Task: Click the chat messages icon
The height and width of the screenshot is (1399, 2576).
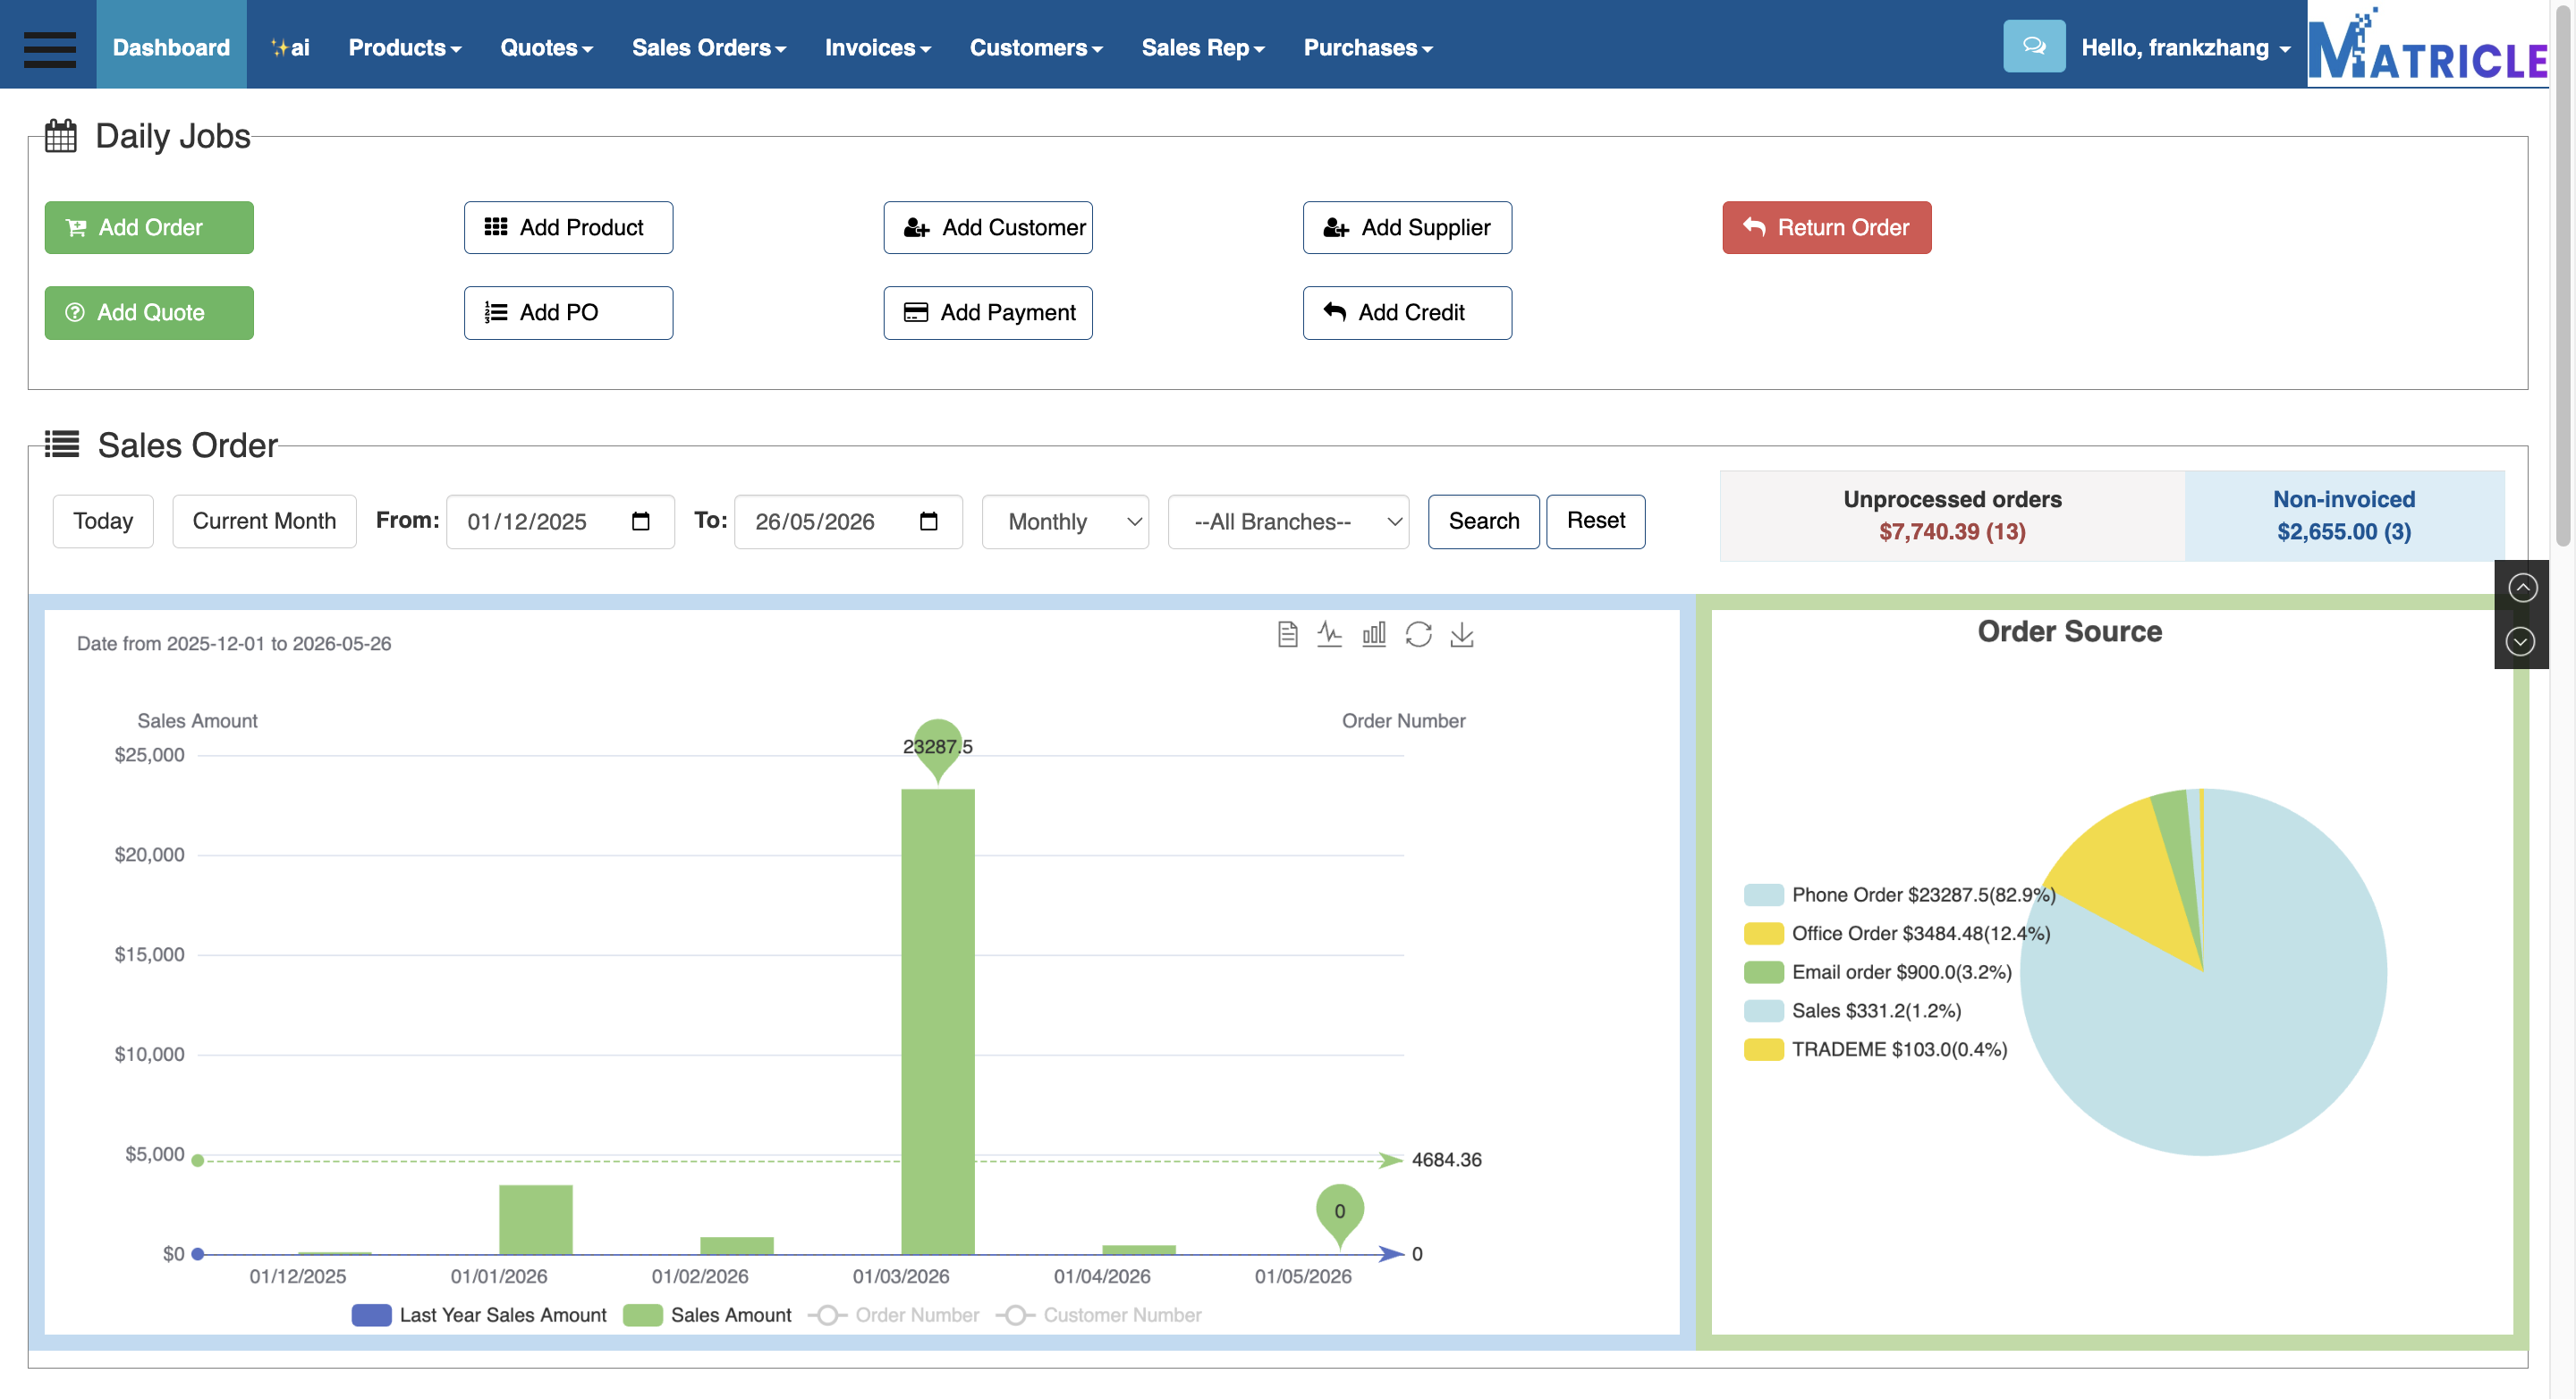Action: click(x=2033, y=46)
